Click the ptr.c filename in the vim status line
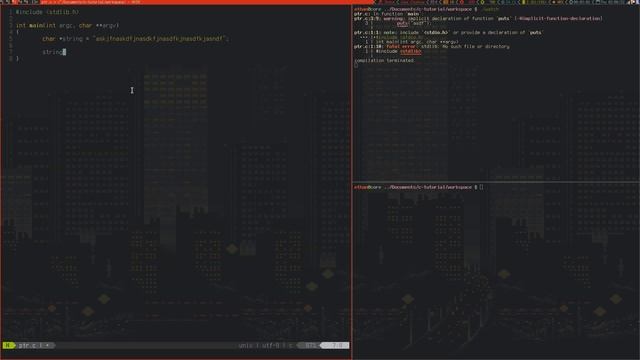This screenshot has width=640, height=360. click(27, 345)
